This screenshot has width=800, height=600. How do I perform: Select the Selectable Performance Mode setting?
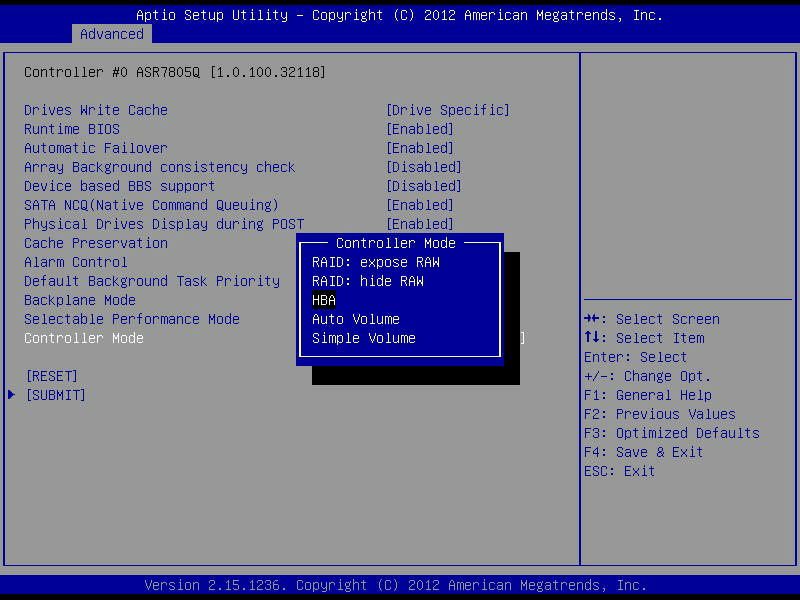coord(132,319)
